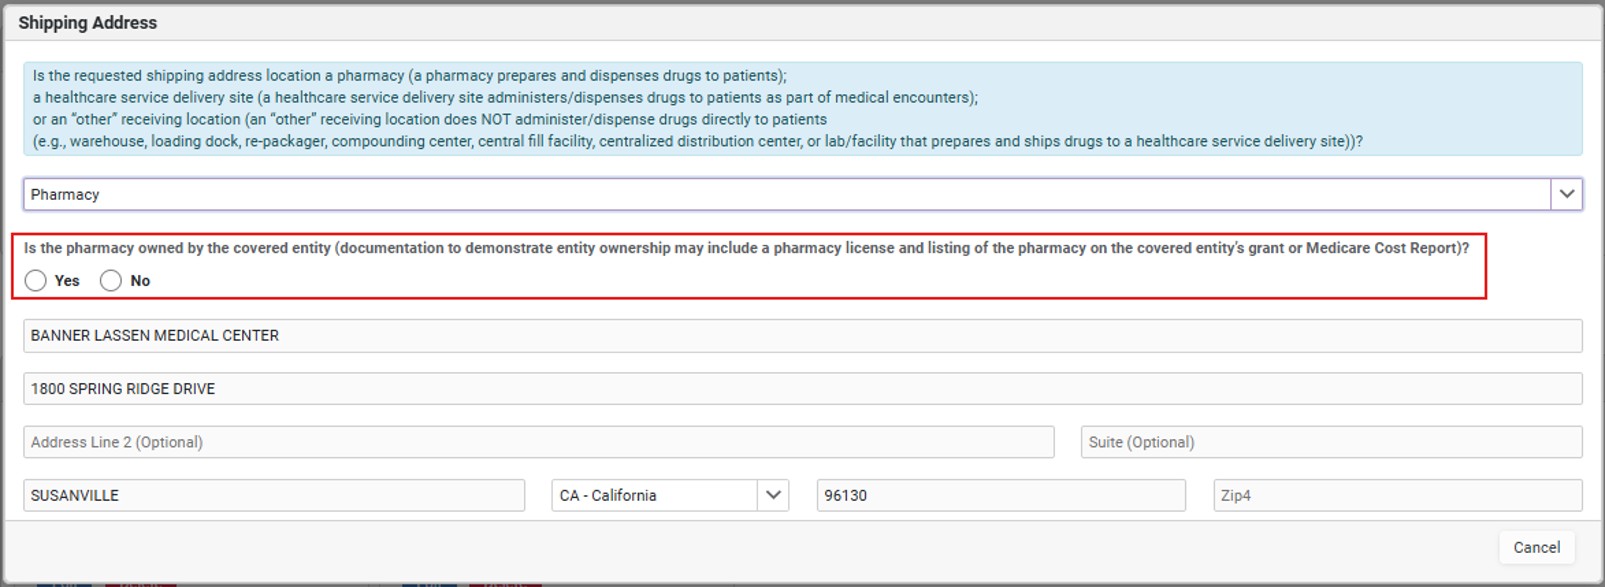
Task: Select No for pharmacy ownership
Action: pos(111,281)
